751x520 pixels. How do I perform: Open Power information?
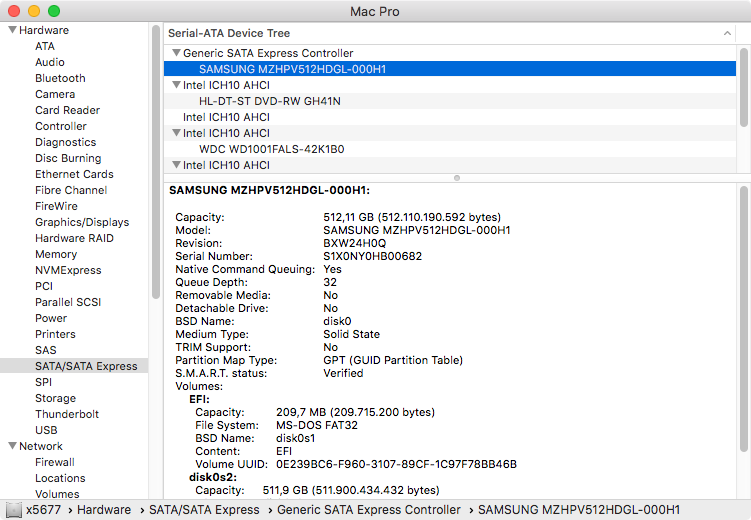point(51,318)
